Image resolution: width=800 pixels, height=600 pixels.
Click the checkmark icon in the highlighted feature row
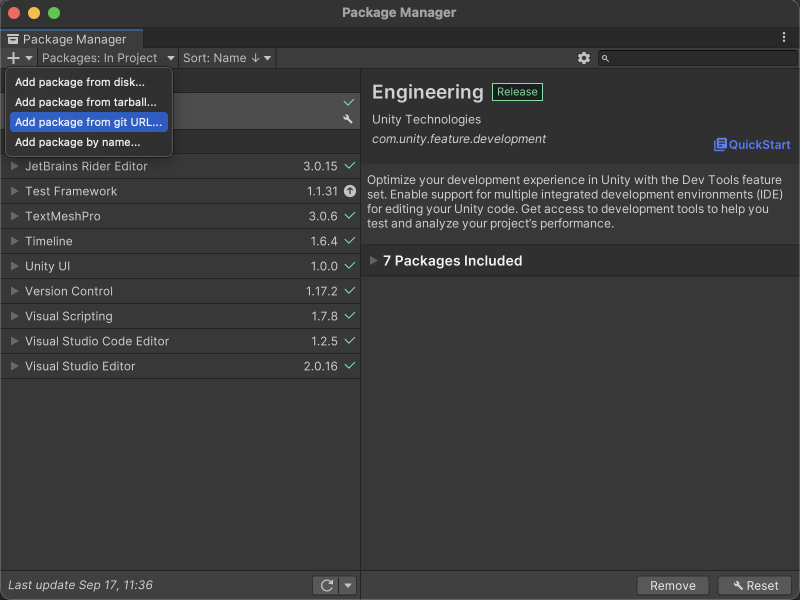coord(348,103)
